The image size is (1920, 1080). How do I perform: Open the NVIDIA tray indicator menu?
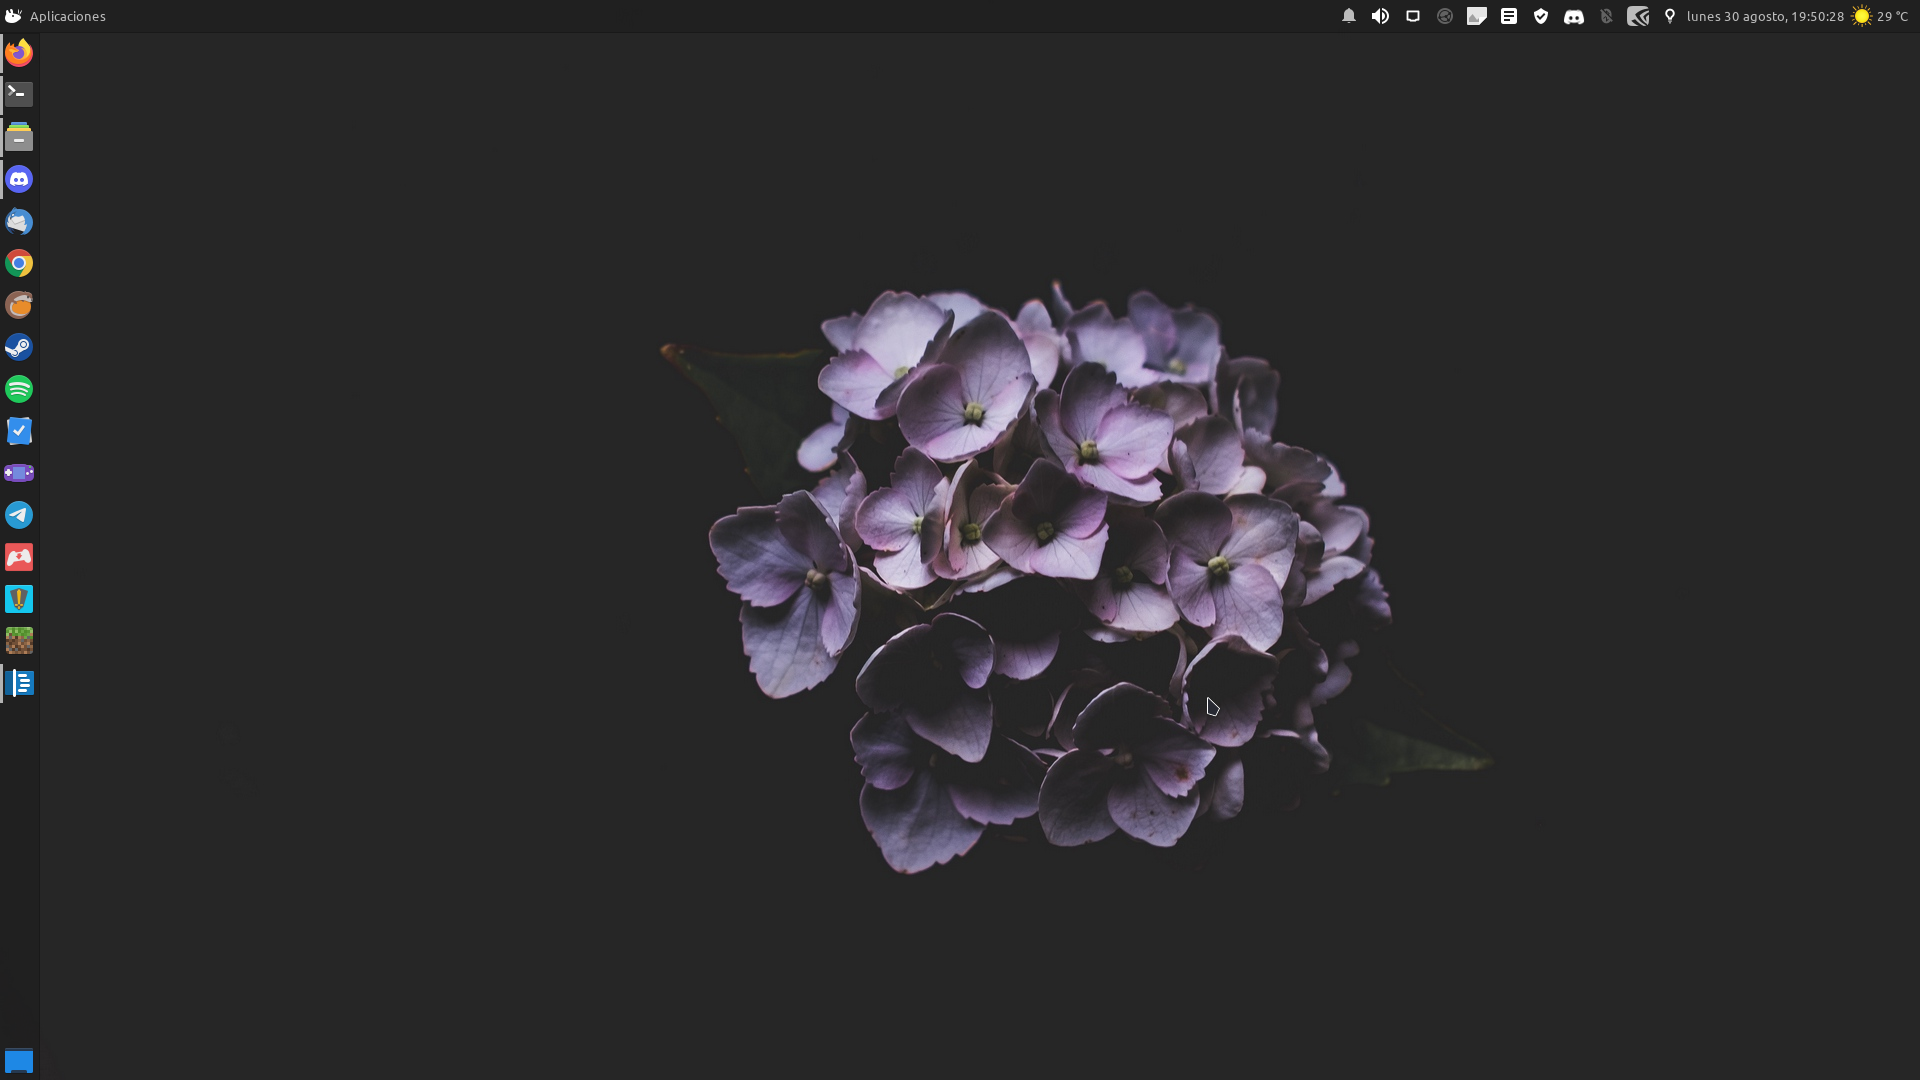pyautogui.click(x=1638, y=16)
